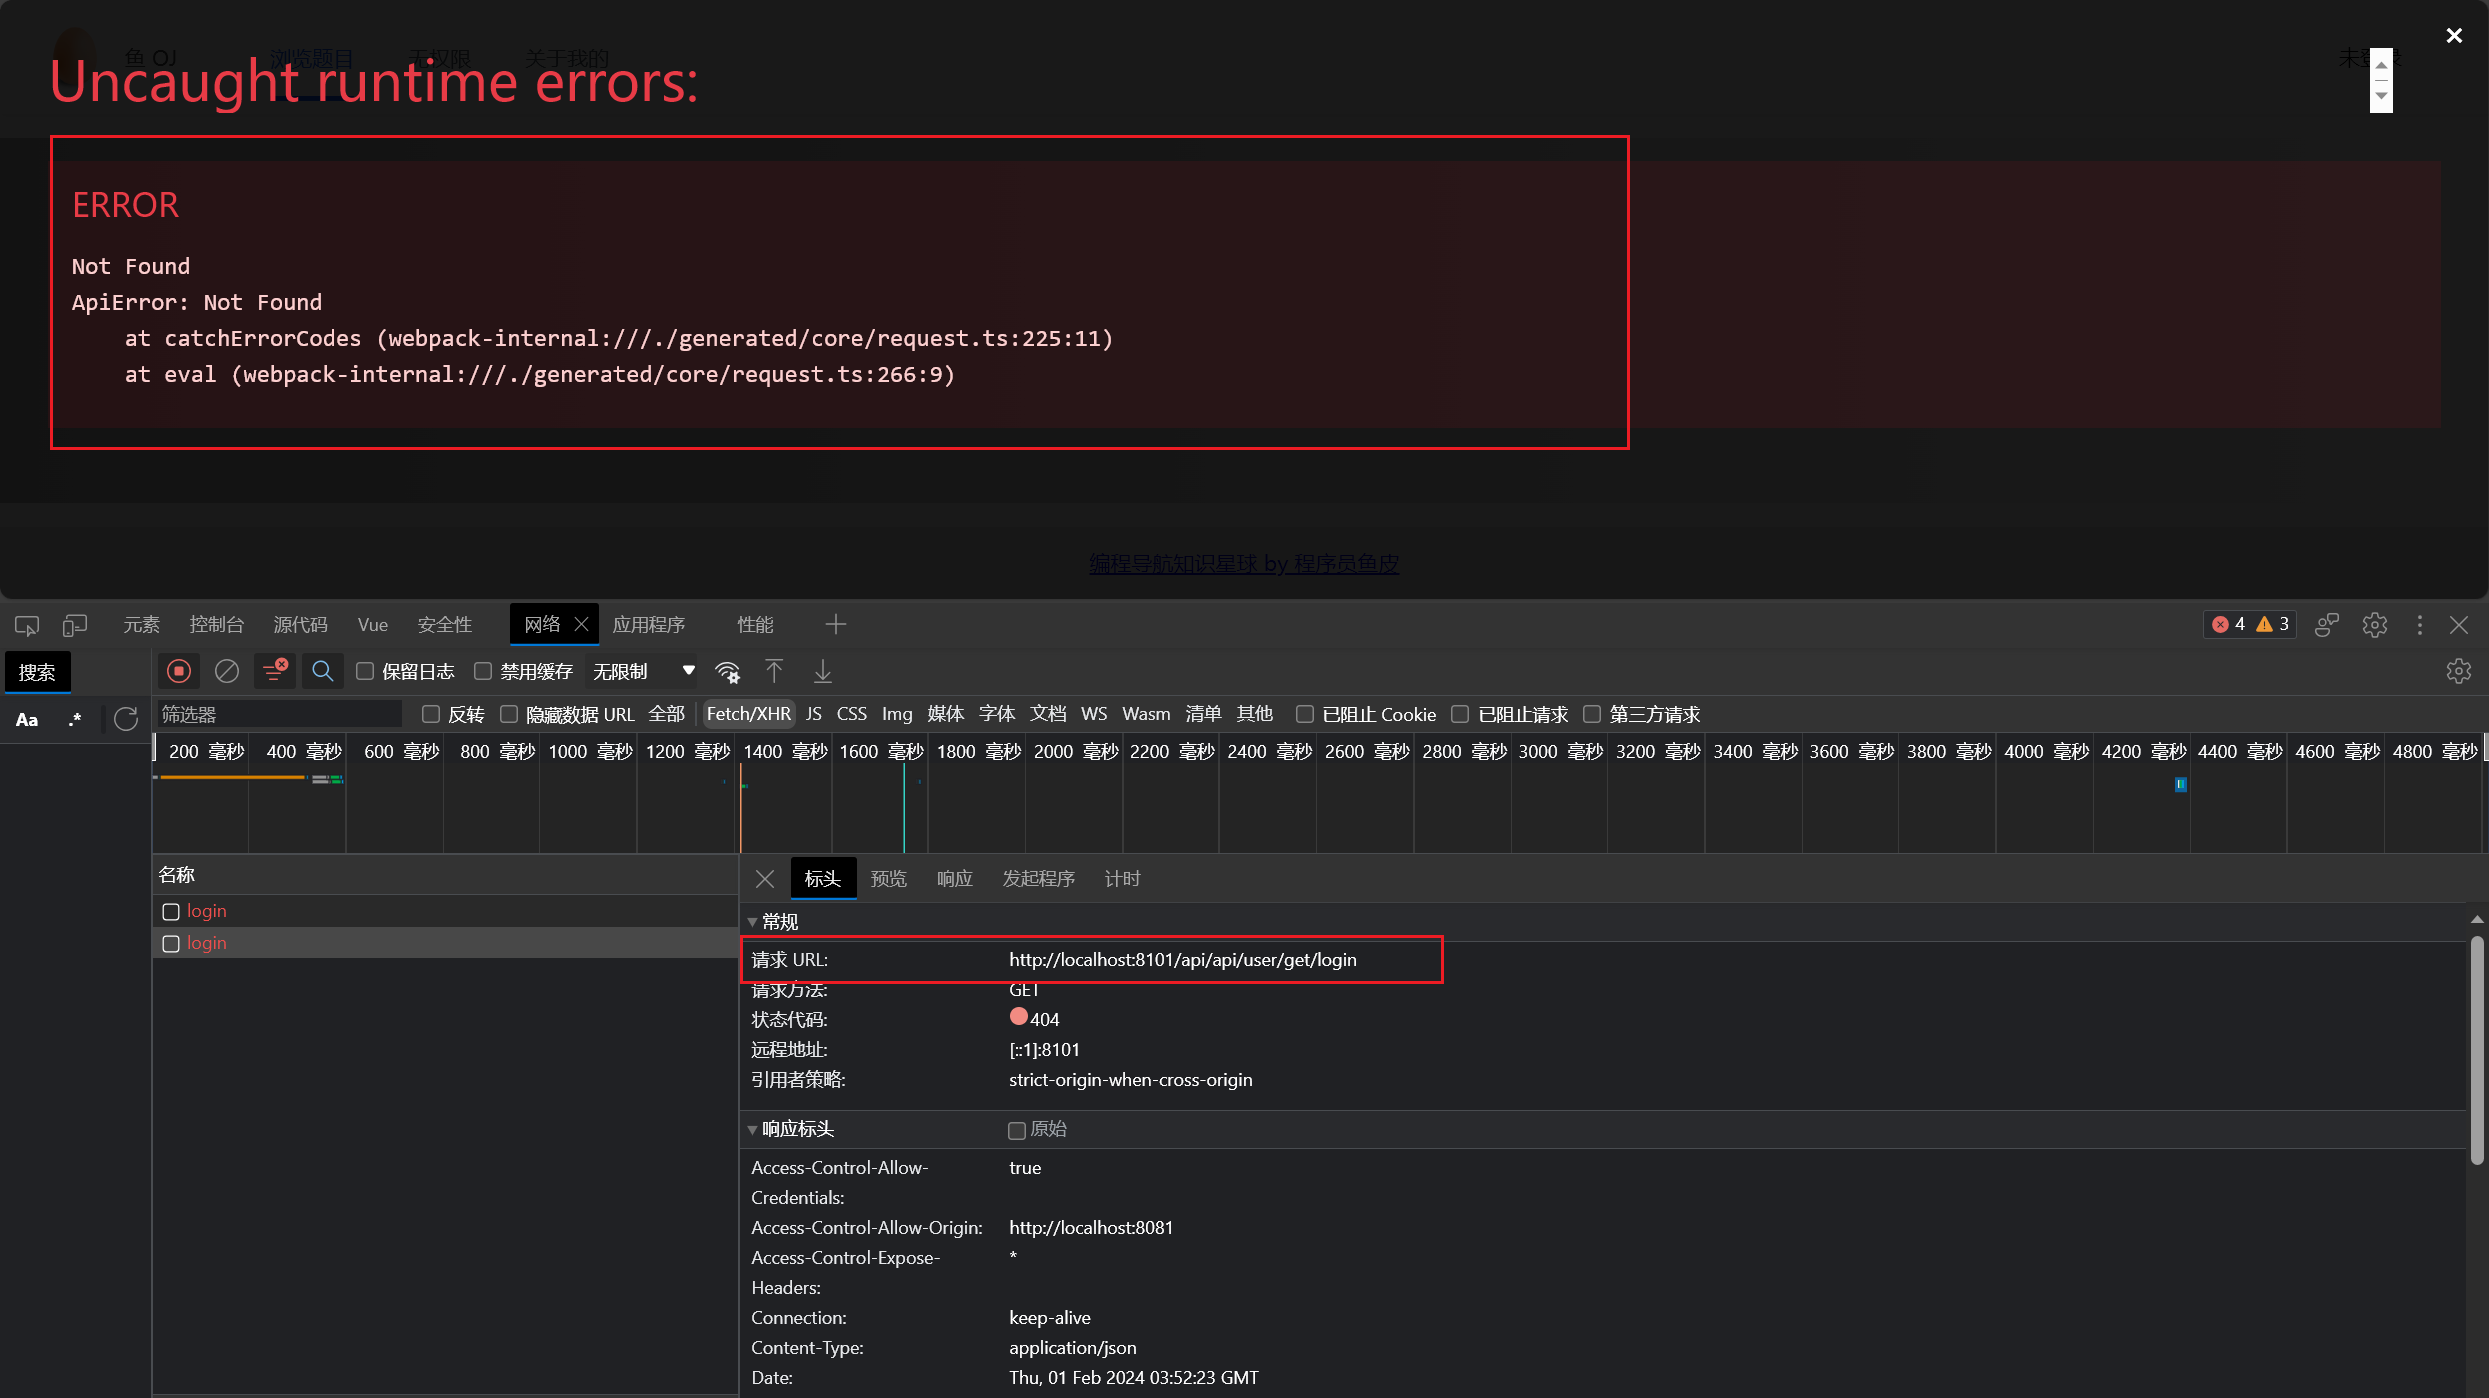Toggle the 反转 filter checkbox
Screen dimensions: 2489x1398
pyautogui.click(x=431, y=714)
